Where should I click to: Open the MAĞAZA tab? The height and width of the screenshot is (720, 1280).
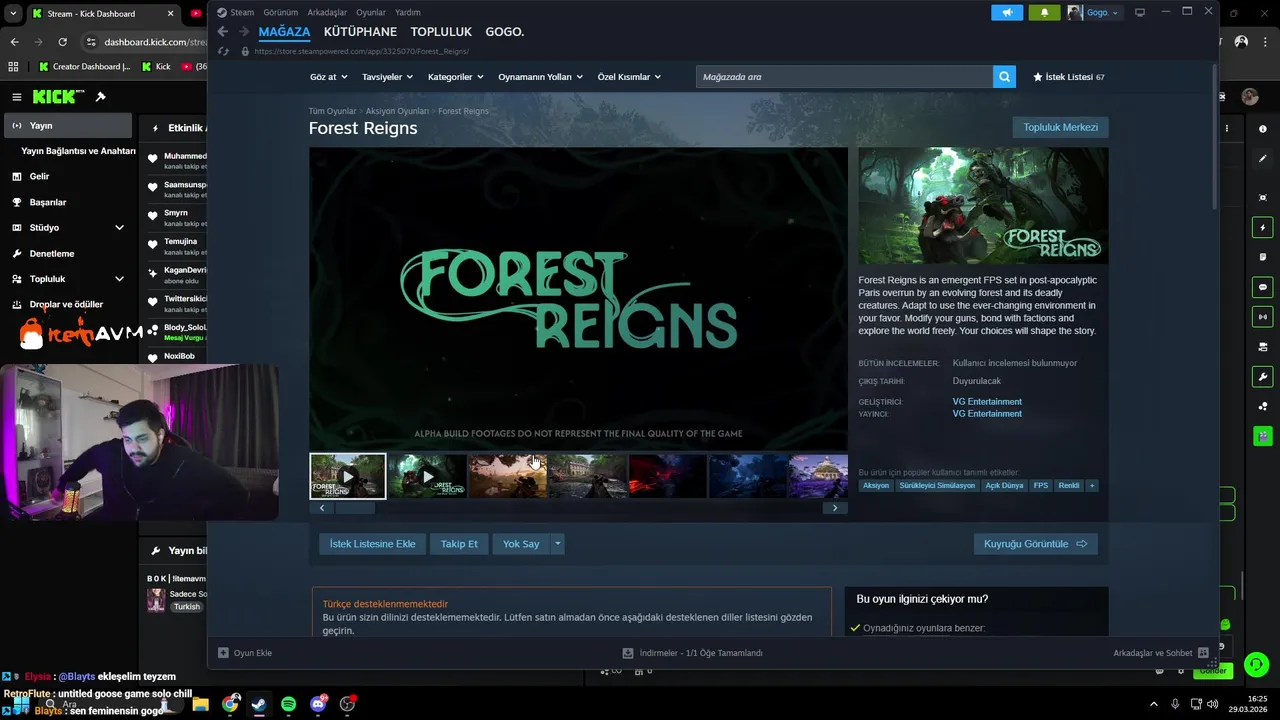tap(284, 32)
